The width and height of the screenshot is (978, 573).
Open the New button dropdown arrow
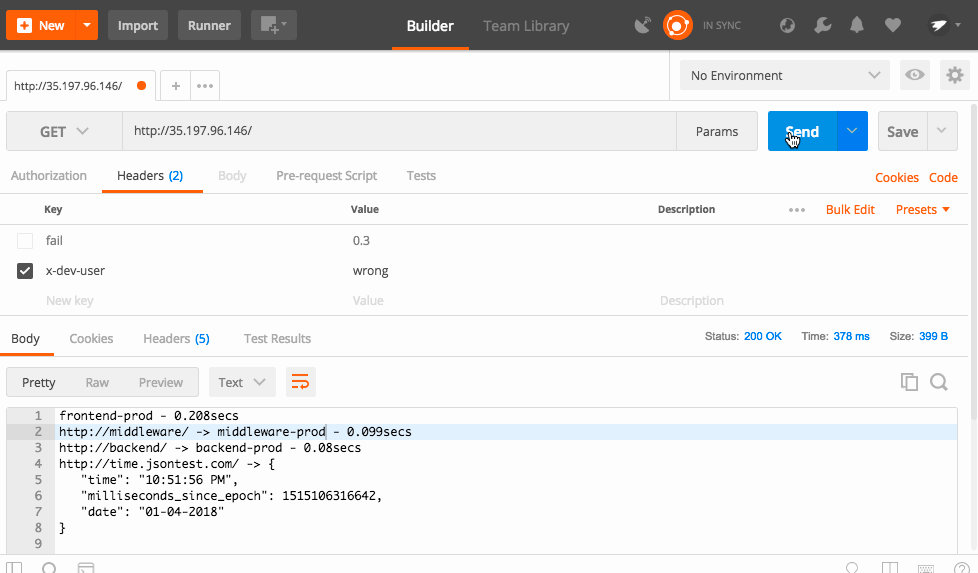point(87,26)
